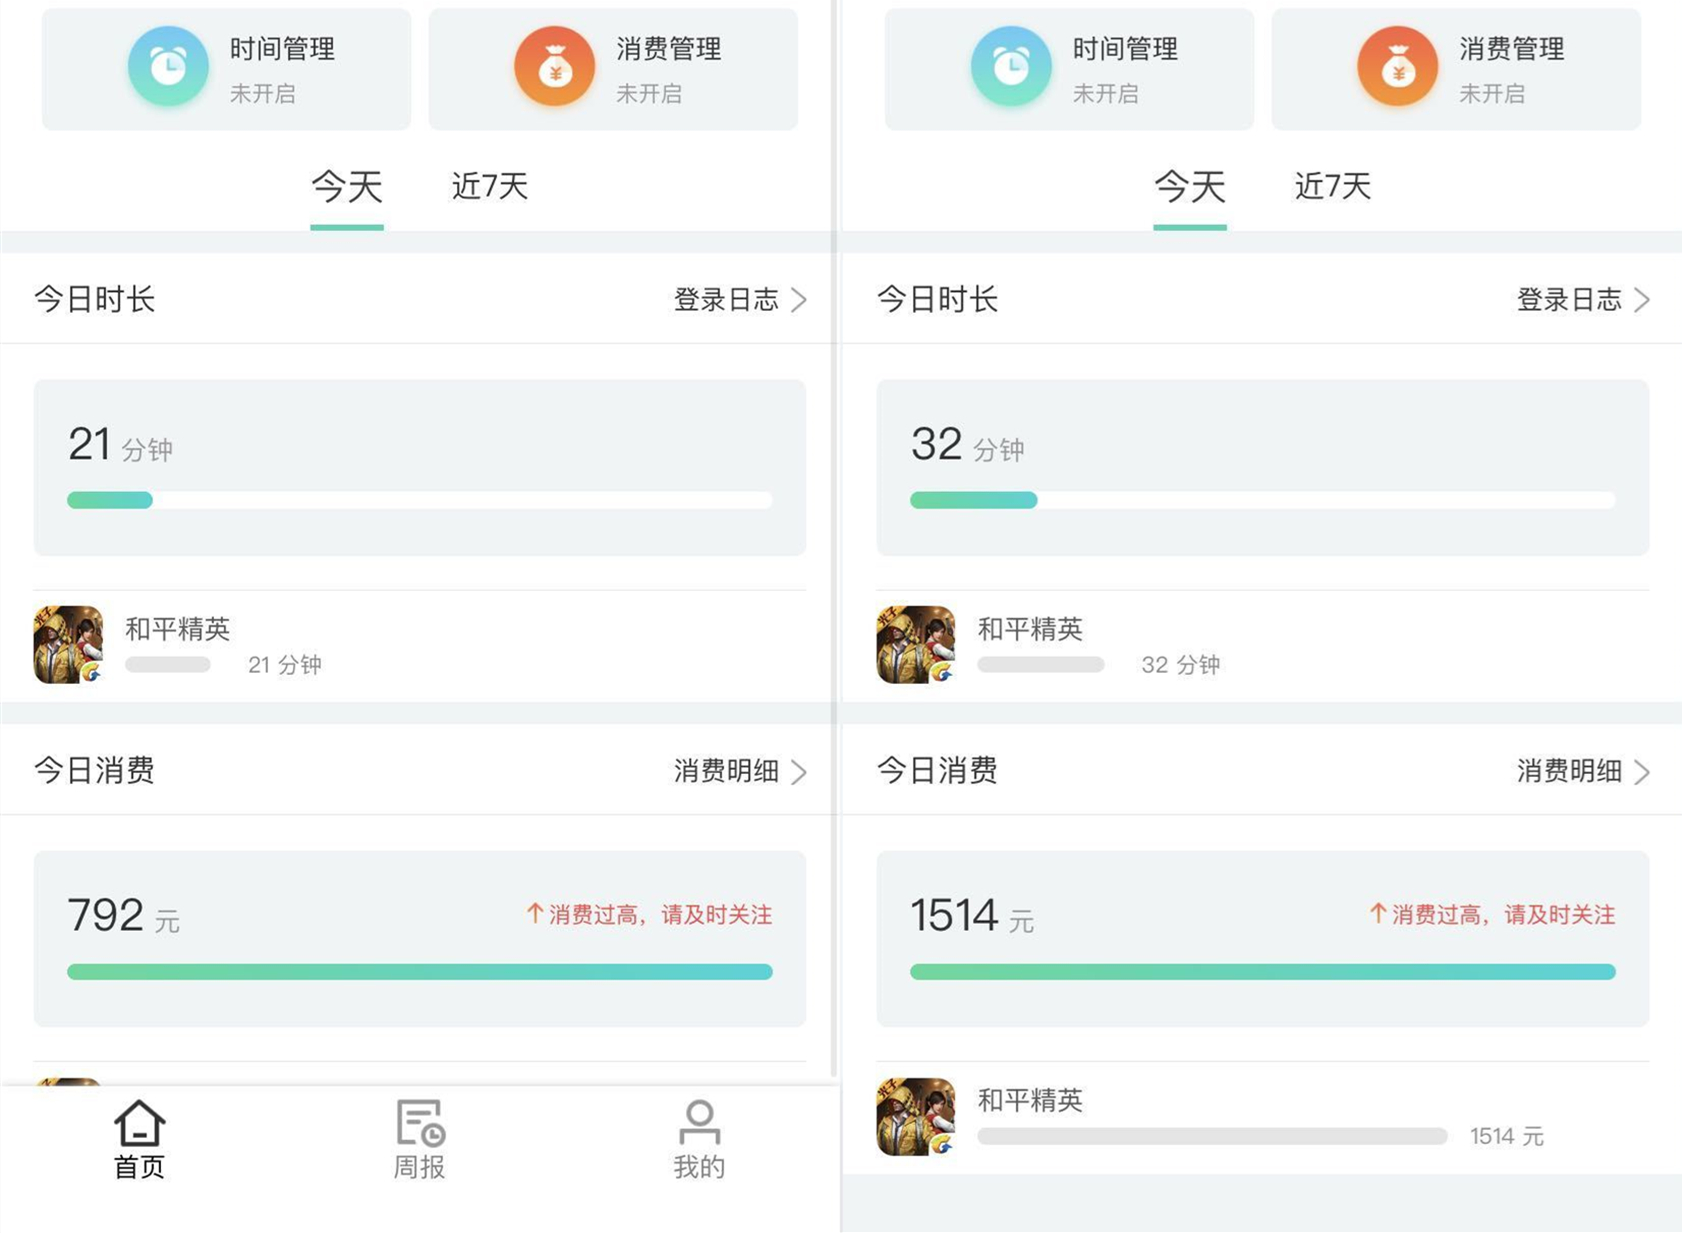Tap the red 消费过高 warning beside 1514 元
This screenshot has height=1233, width=1682.
1492,914
